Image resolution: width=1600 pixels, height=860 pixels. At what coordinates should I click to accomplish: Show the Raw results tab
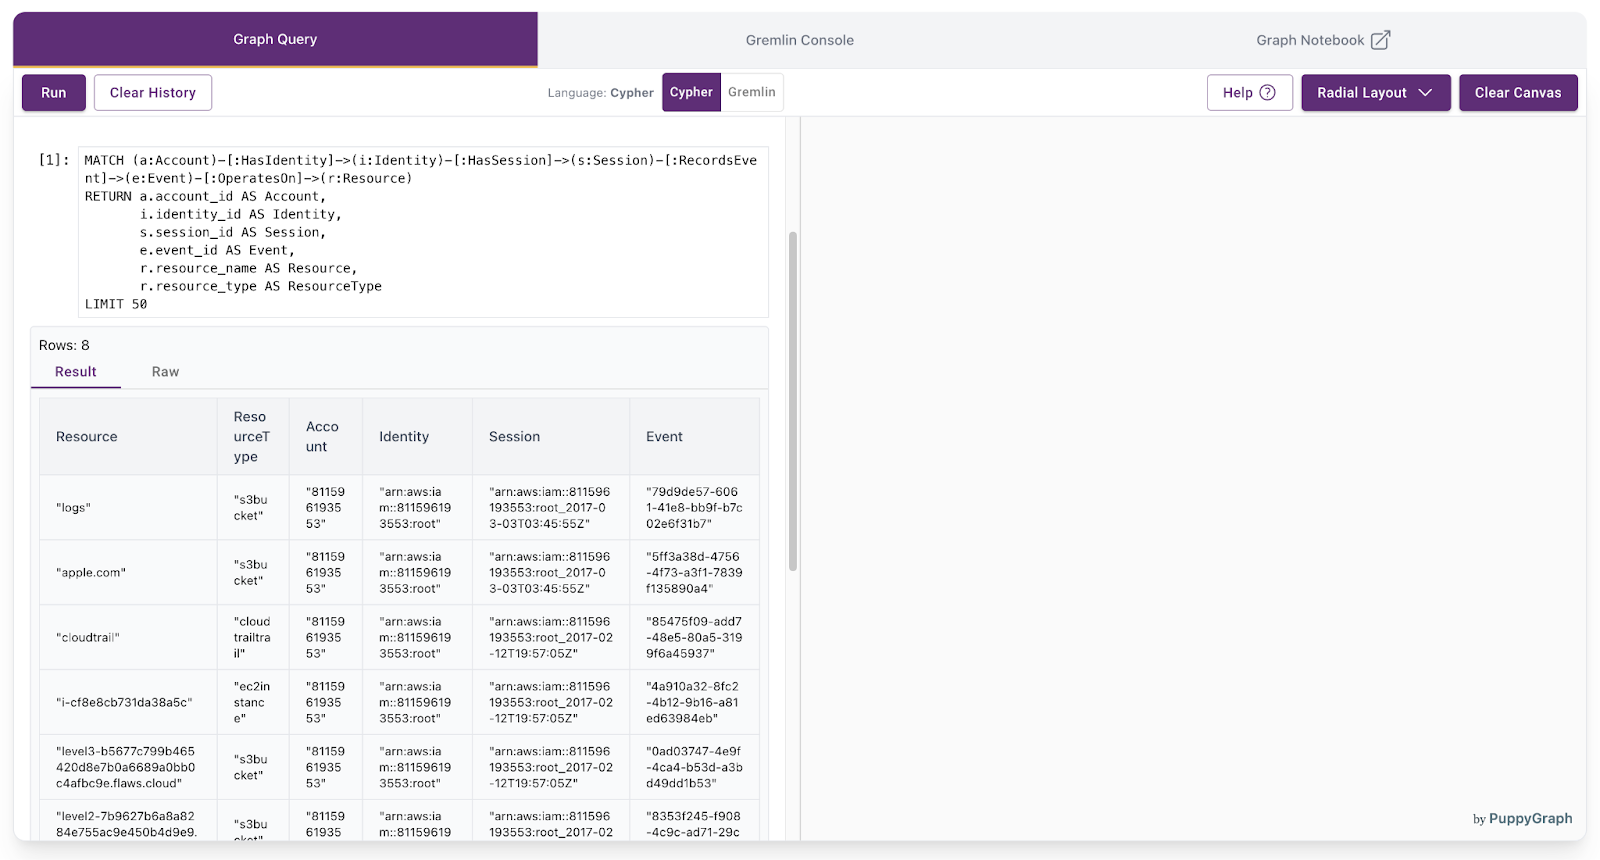pos(165,372)
